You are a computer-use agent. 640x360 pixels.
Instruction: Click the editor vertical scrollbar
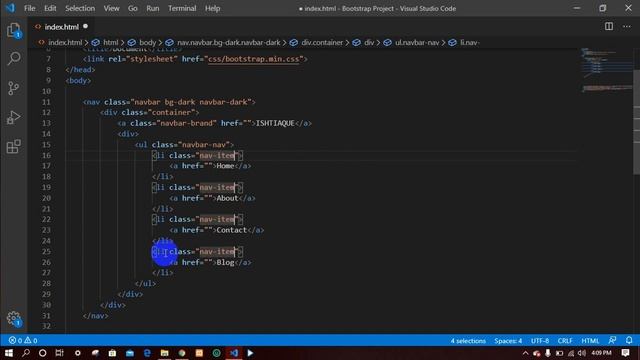tap(636, 122)
